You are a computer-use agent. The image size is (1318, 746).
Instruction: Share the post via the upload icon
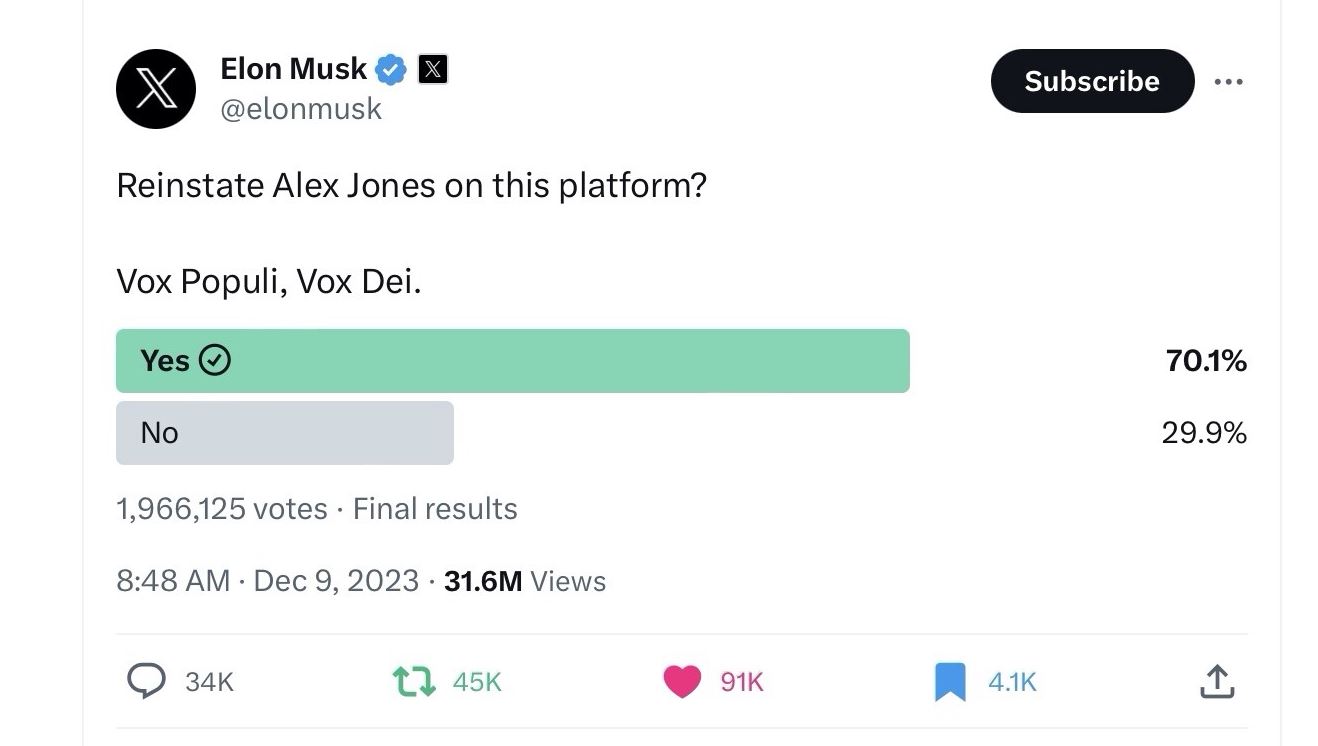[x=1216, y=682]
